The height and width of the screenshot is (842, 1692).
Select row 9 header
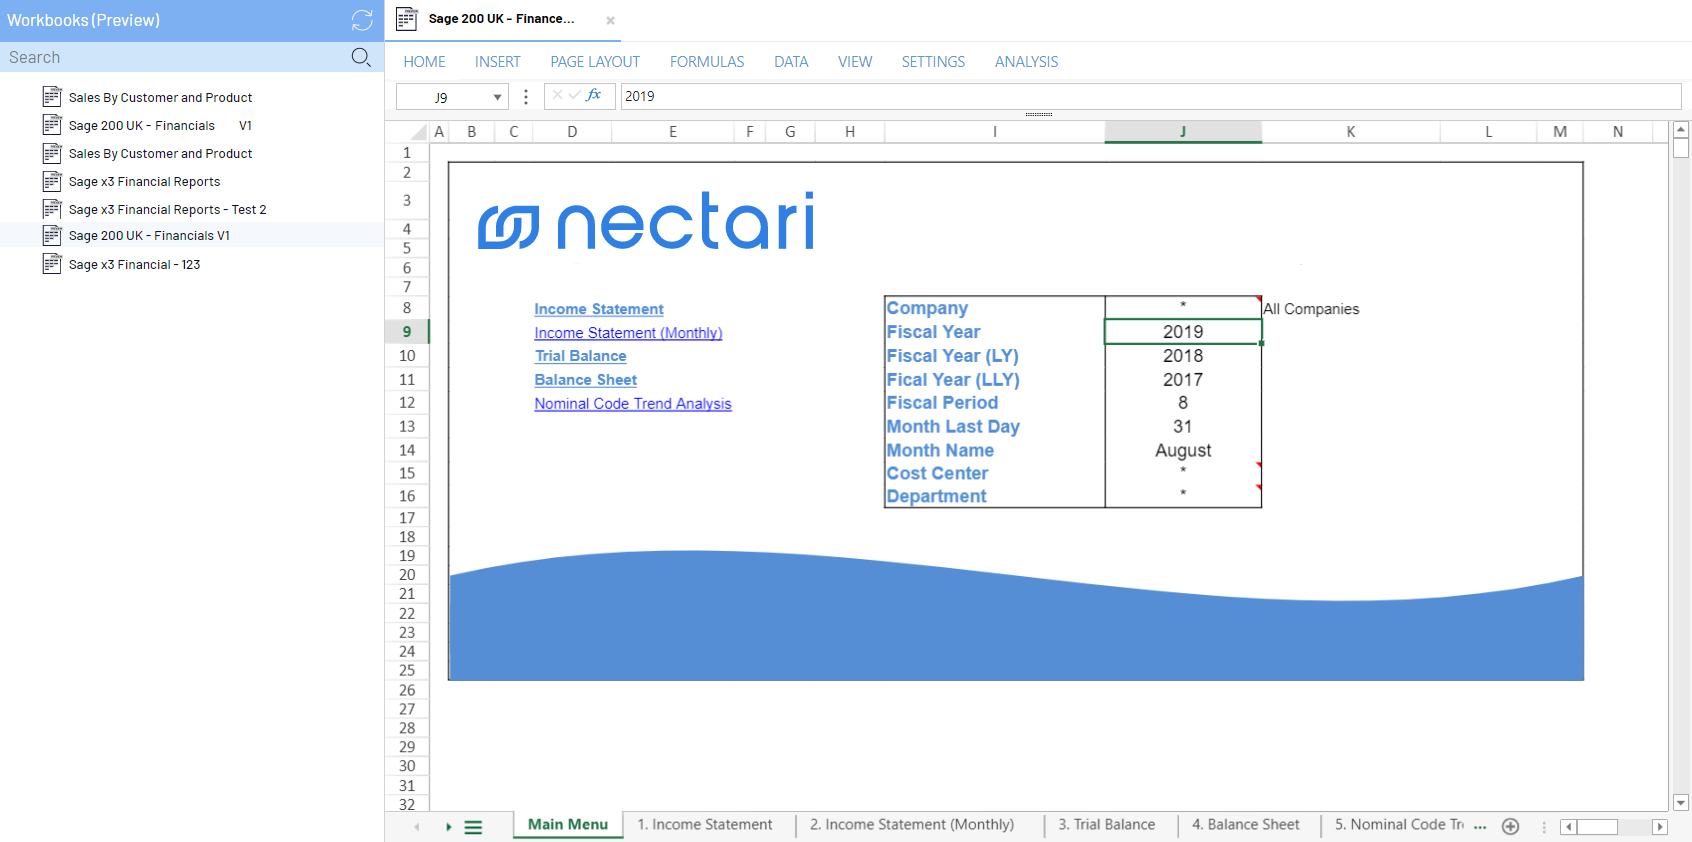coord(407,332)
